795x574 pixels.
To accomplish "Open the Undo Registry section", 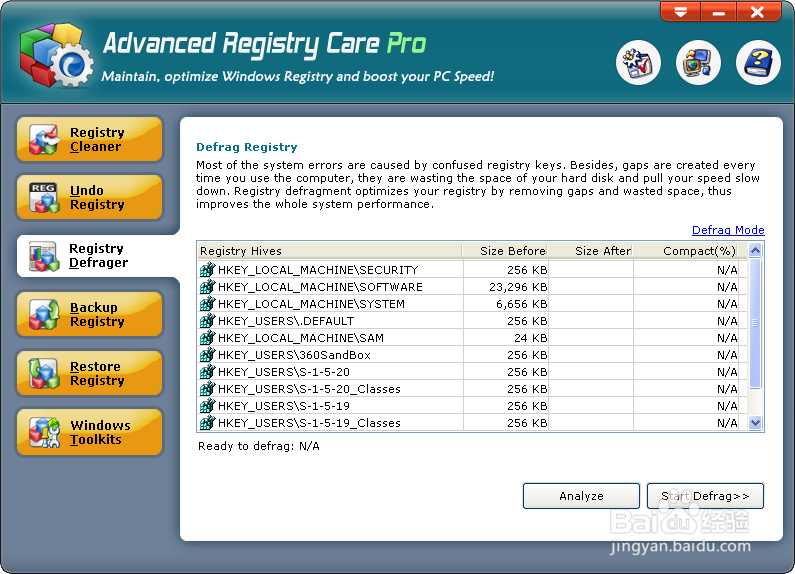I will [90, 197].
